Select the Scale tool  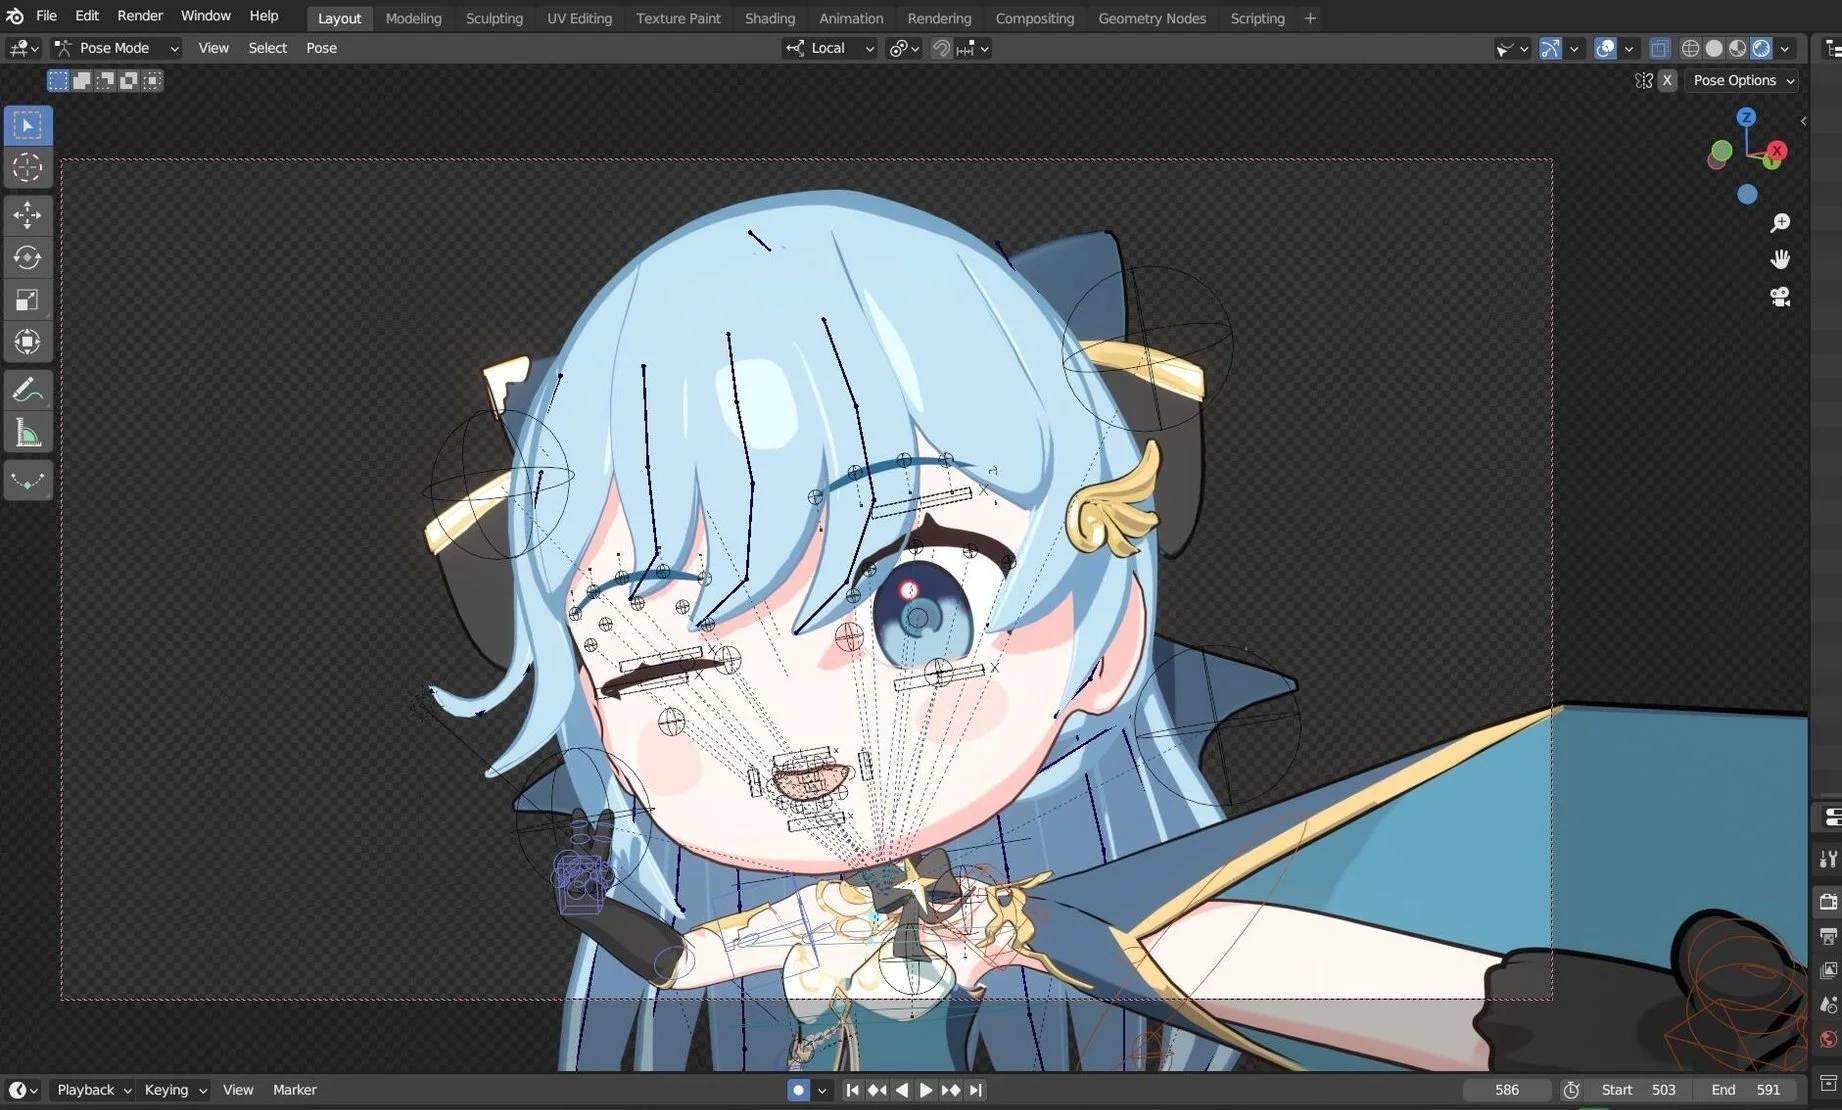(28, 300)
